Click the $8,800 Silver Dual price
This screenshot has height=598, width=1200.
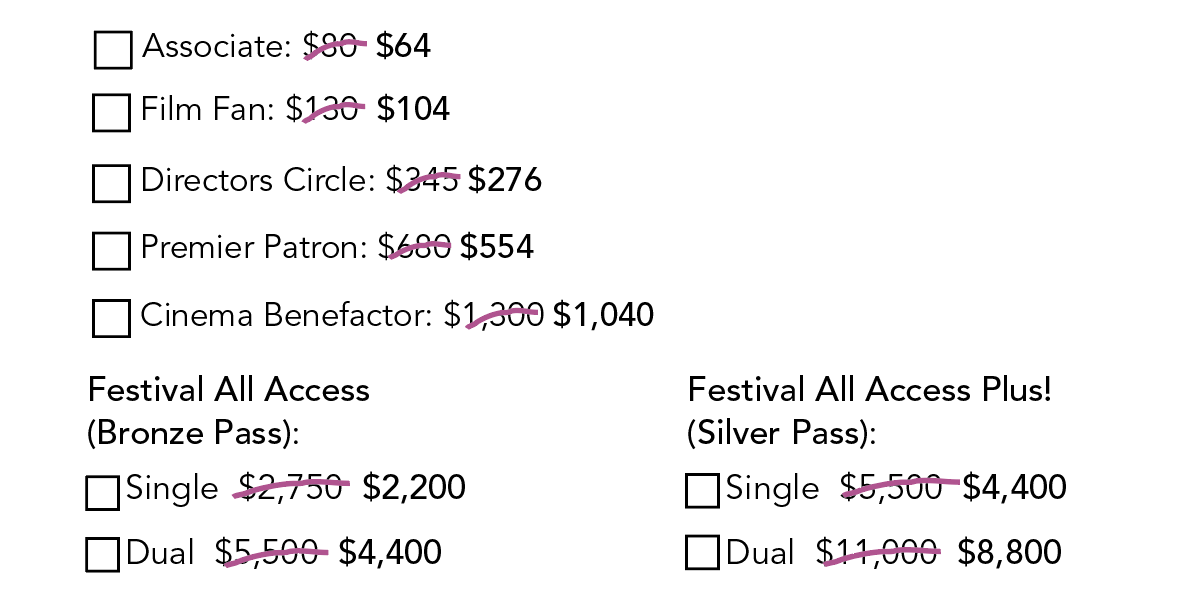(x=1009, y=552)
